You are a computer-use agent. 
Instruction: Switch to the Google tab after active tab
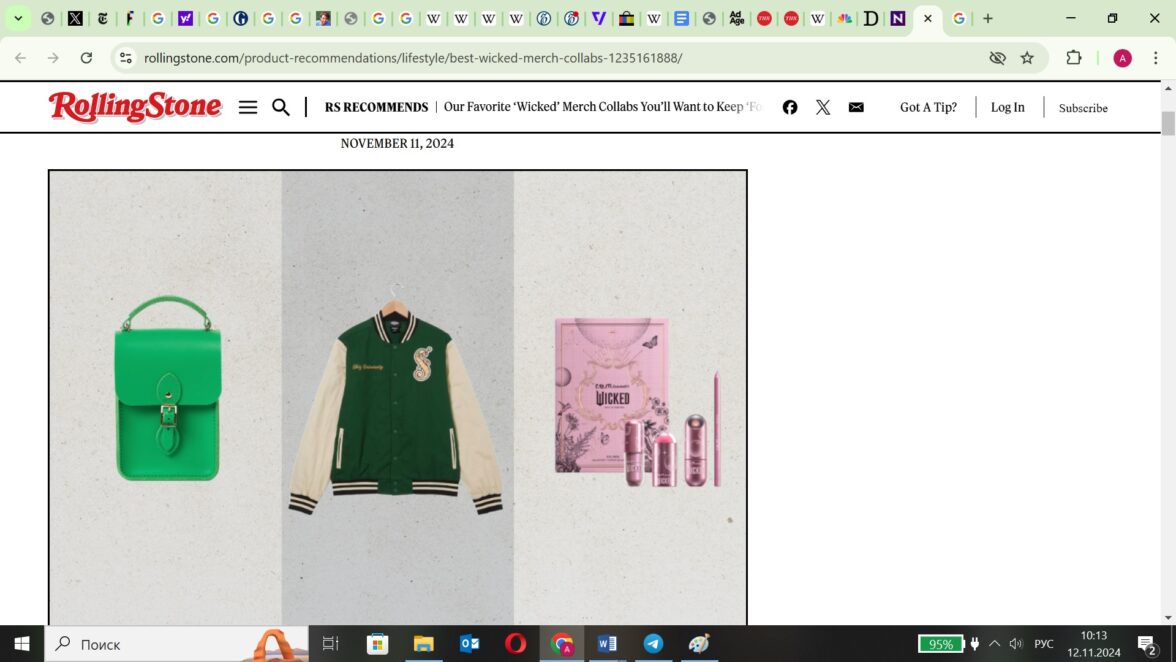958,19
